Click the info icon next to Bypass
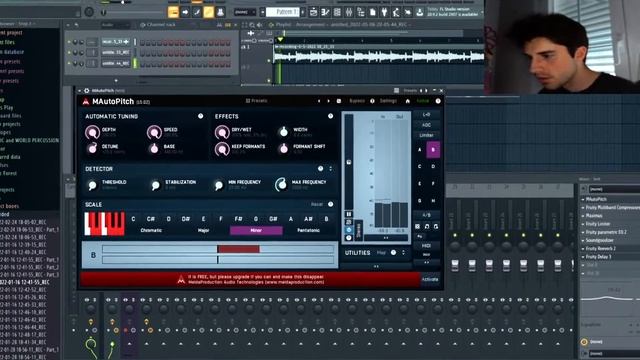 click(x=372, y=101)
